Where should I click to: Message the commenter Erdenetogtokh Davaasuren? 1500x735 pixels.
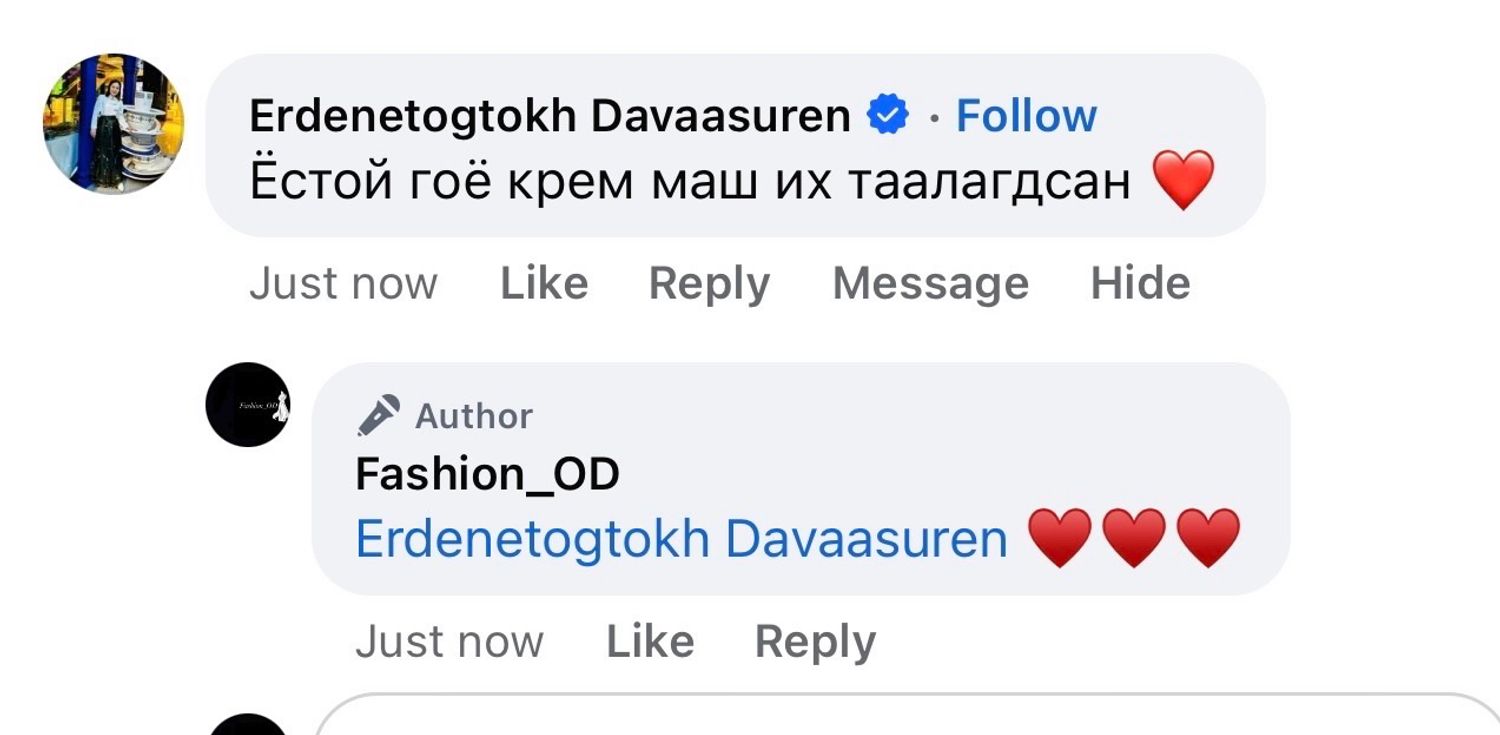930,284
